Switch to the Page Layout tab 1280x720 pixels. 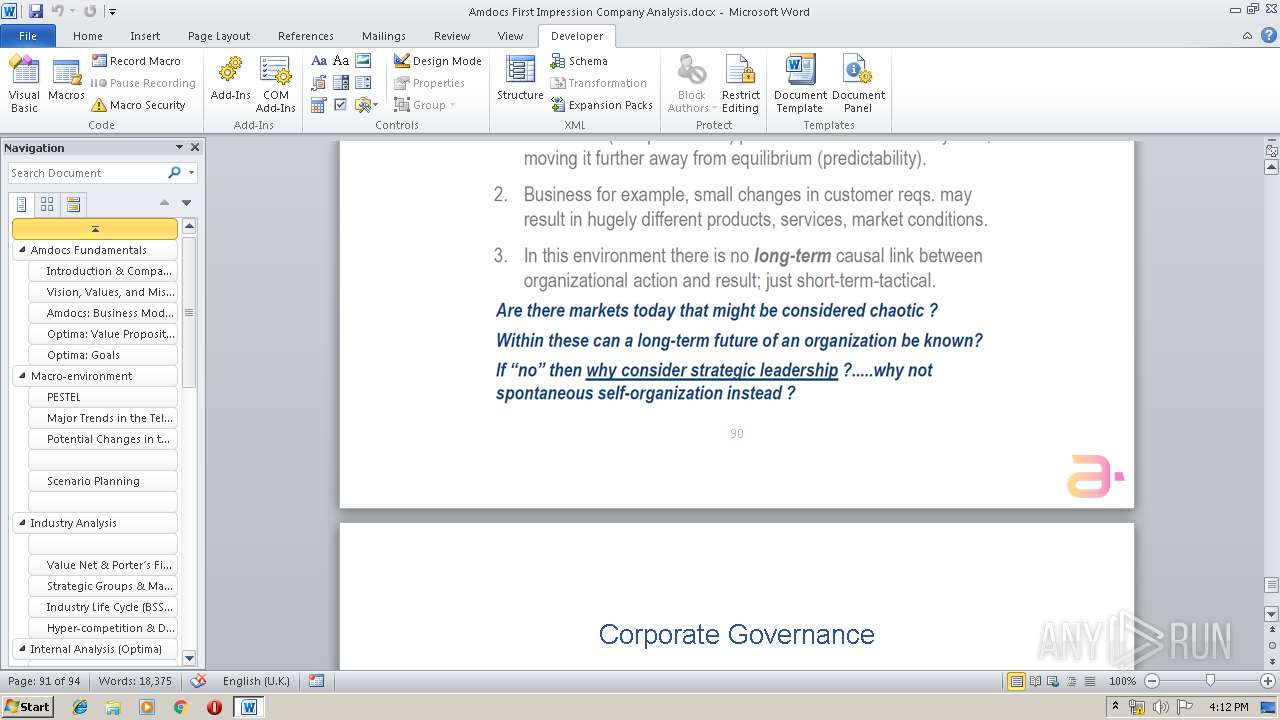[219, 36]
